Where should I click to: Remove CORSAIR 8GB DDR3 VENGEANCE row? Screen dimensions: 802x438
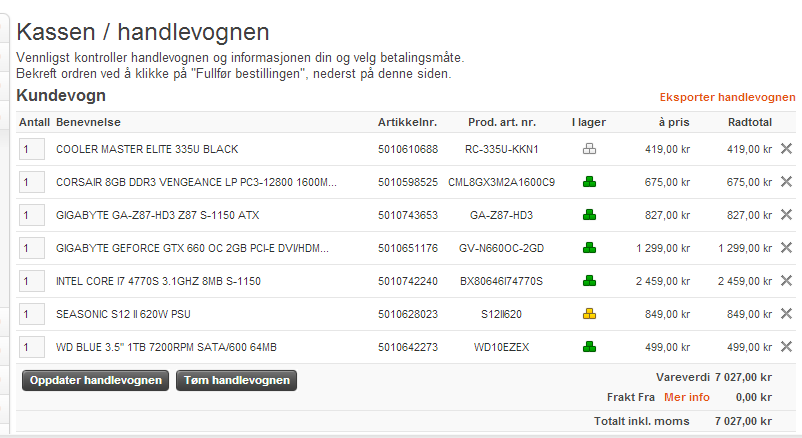786,182
